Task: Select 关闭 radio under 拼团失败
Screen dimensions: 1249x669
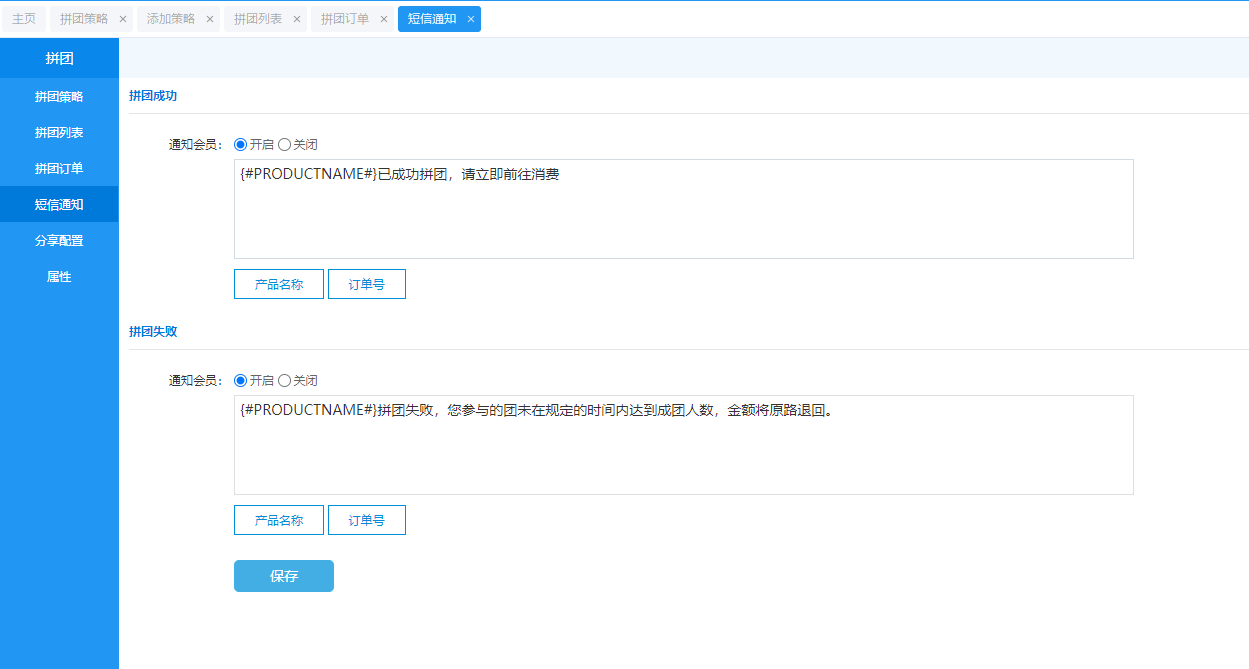Action: [284, 381]
